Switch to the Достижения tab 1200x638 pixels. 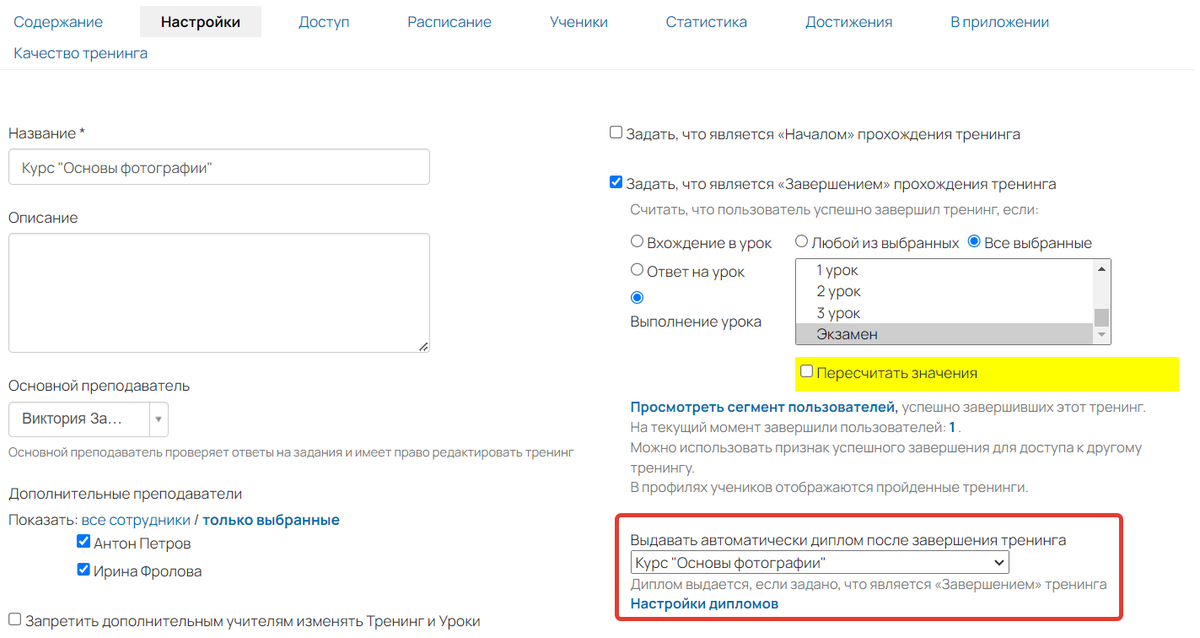(849, 21)
